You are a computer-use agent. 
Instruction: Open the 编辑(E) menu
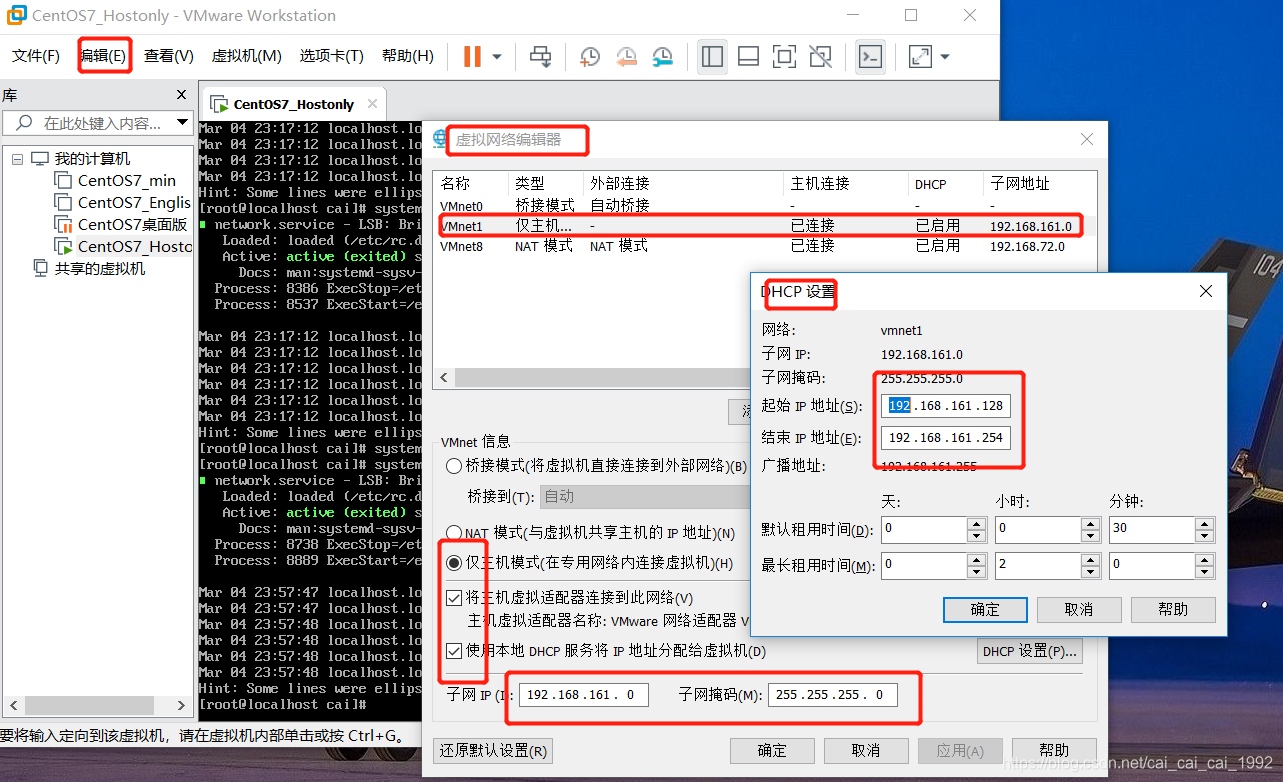point(104,56)
